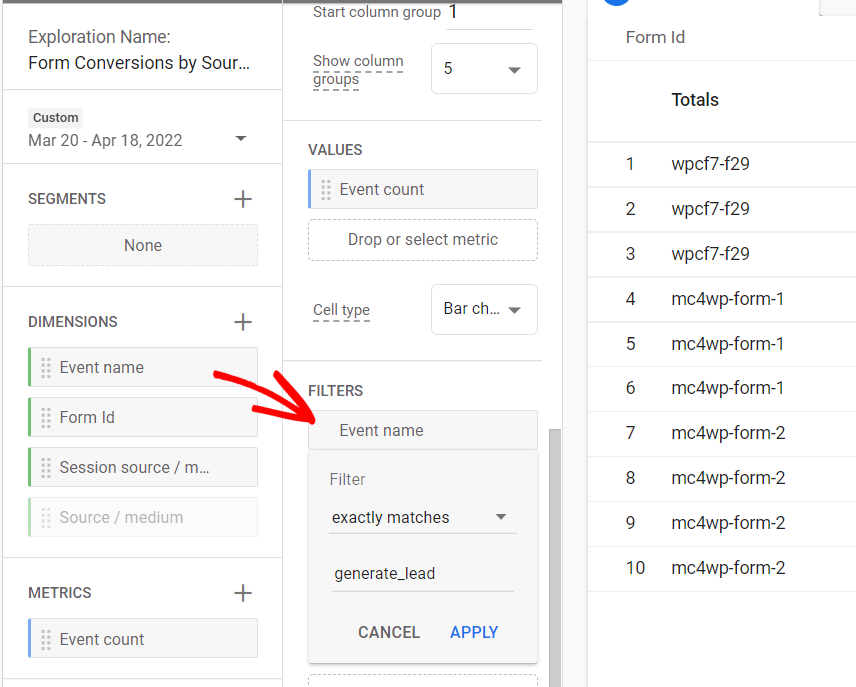Apply the Event name filter
This screenshot has width=856, height=687.
tap(474, 632)
